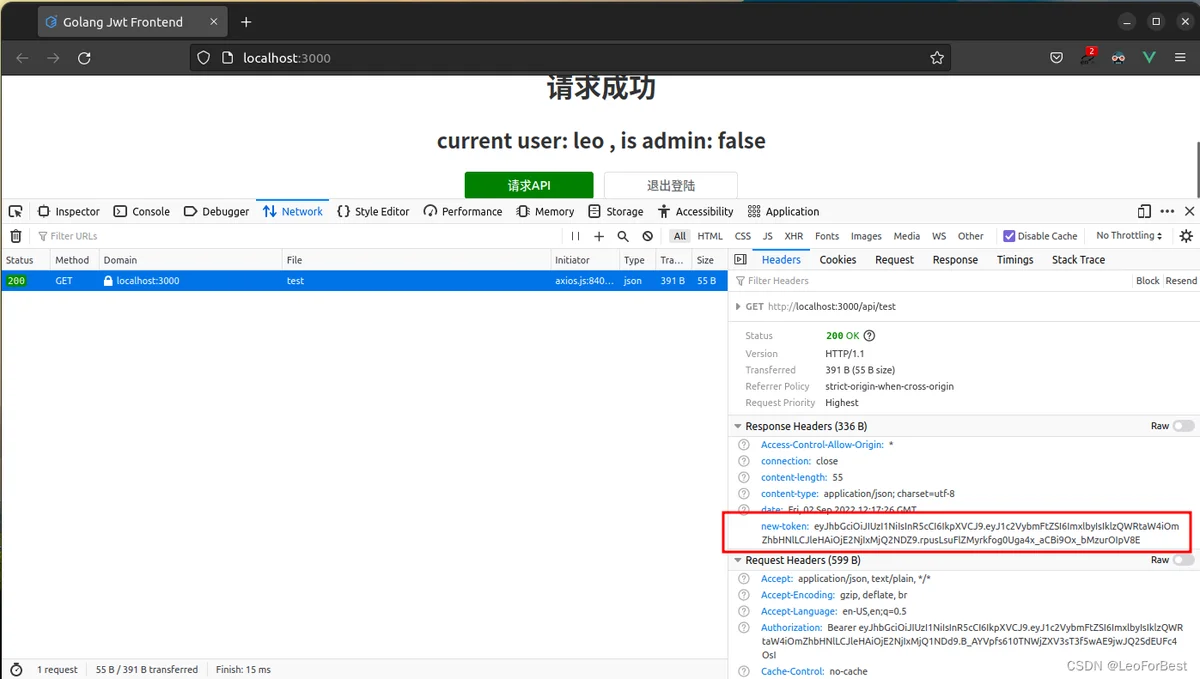Filter requests by CSS type
The height and width of the screenshot is (679, 1200).
743,236
